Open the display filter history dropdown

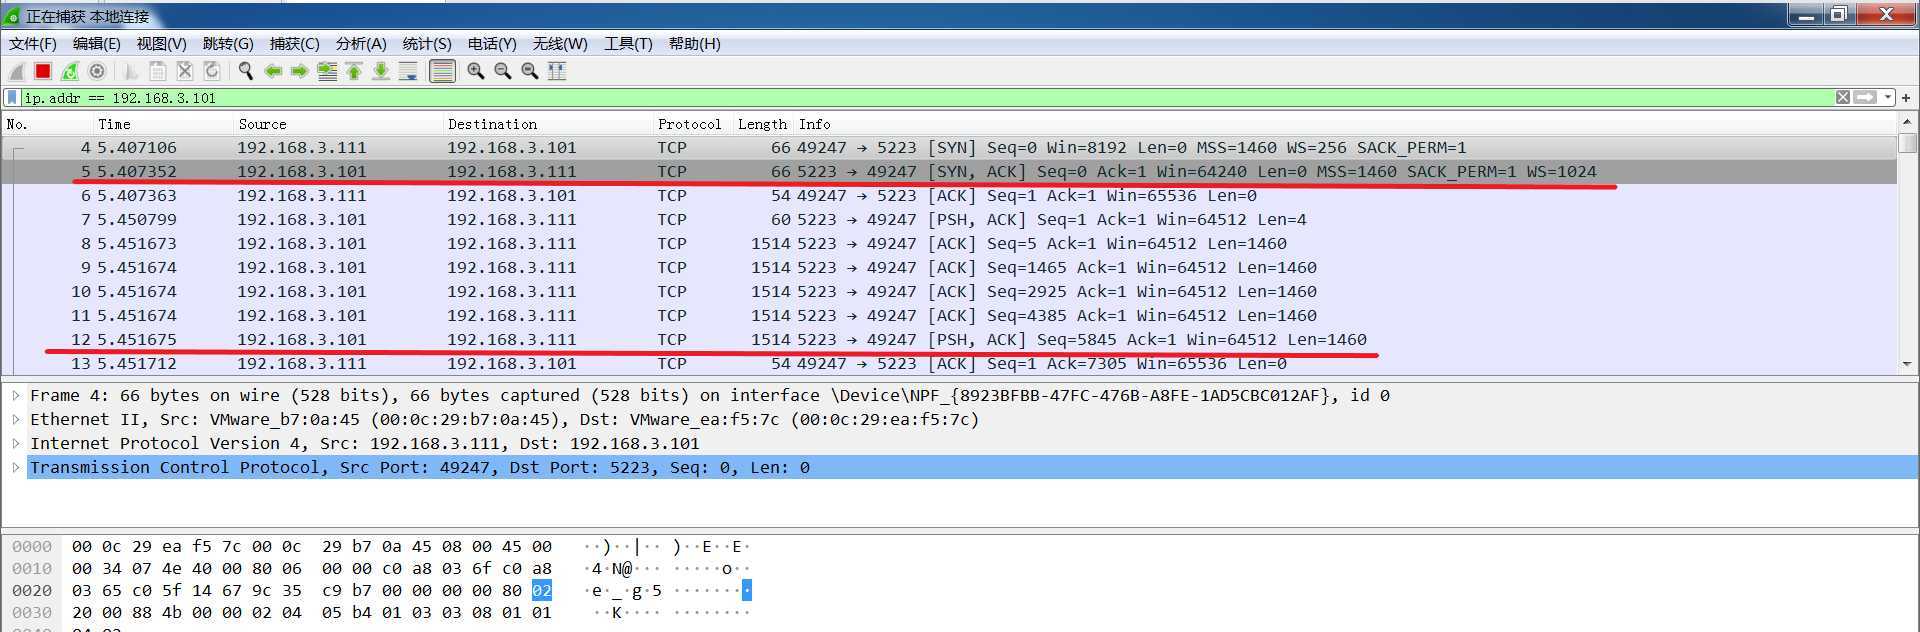(x=1887, y=98)
